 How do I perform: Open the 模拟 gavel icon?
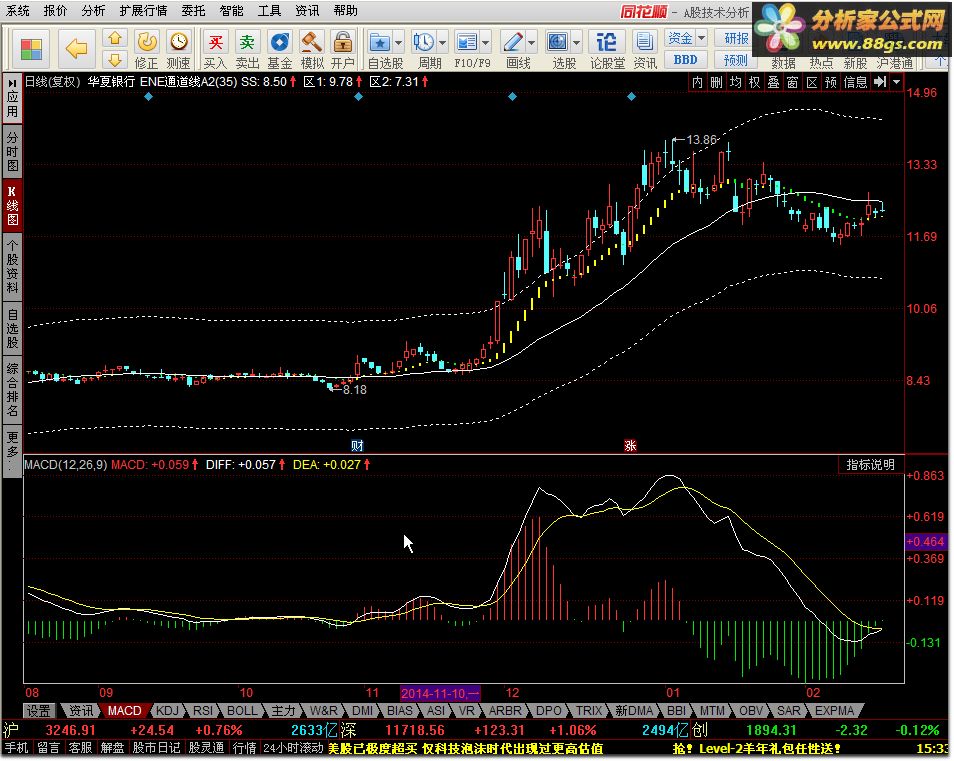coord(312,50)
